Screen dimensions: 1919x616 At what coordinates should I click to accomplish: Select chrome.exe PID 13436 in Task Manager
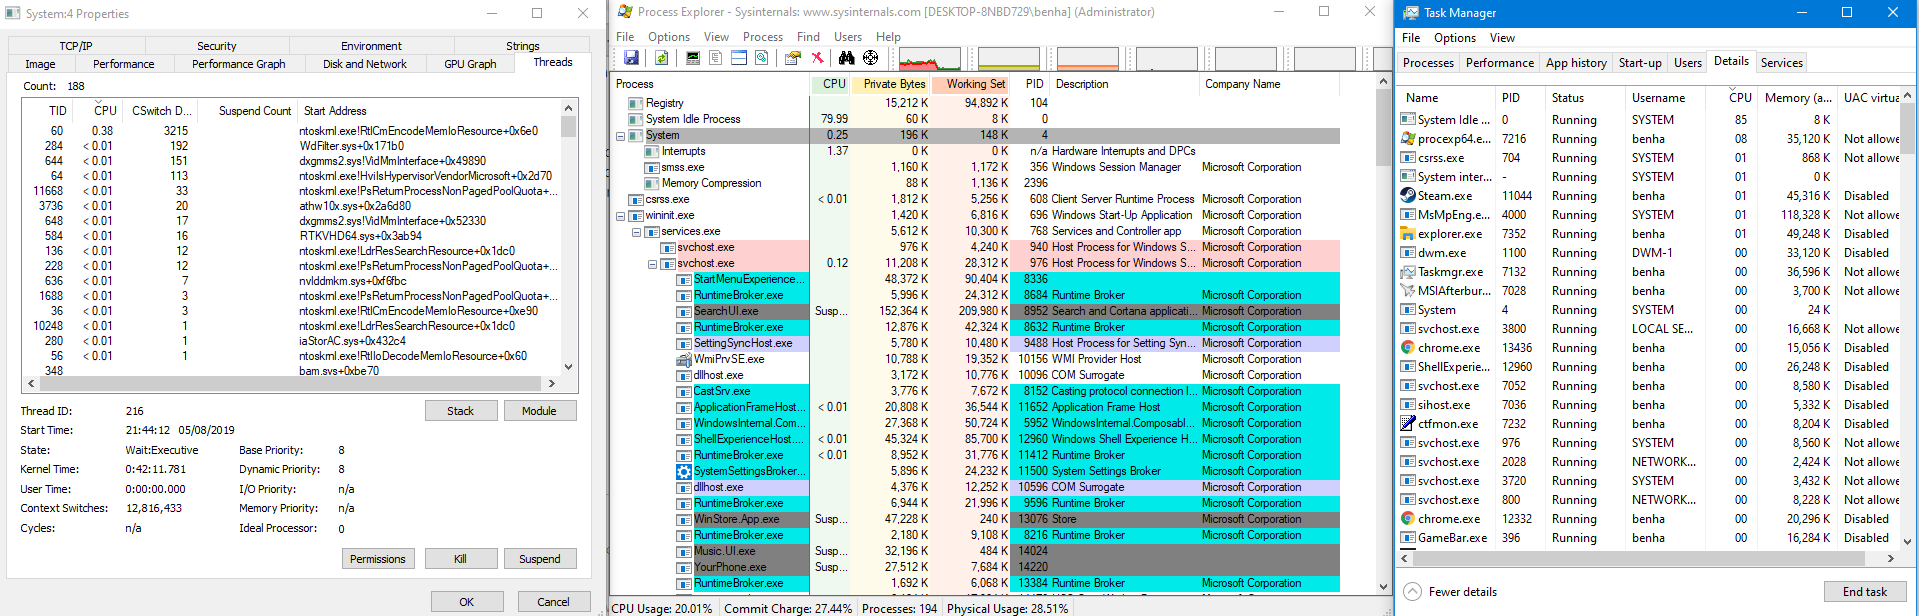(1648, 348)
